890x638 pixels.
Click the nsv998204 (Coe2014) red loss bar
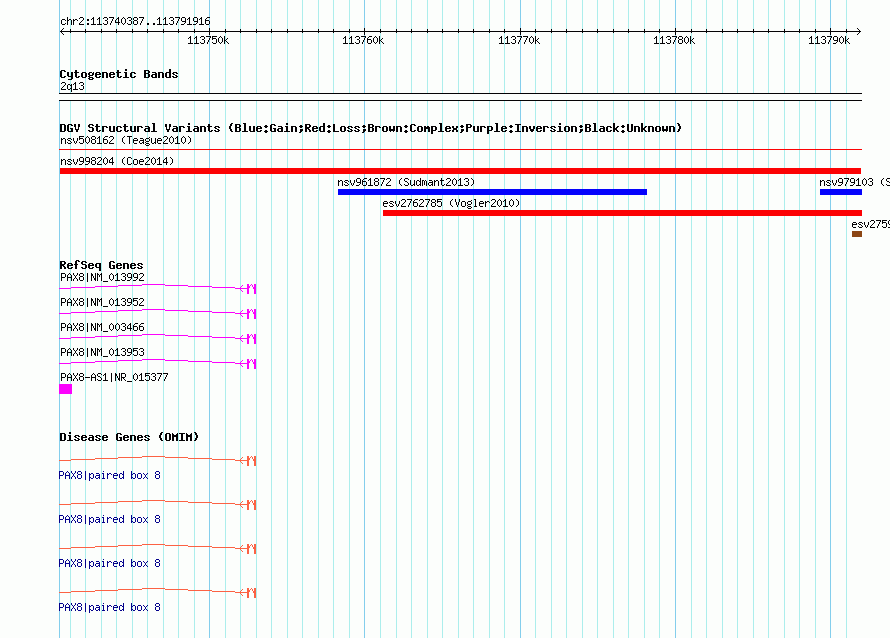pyautogui.click(x=460, y=171)
